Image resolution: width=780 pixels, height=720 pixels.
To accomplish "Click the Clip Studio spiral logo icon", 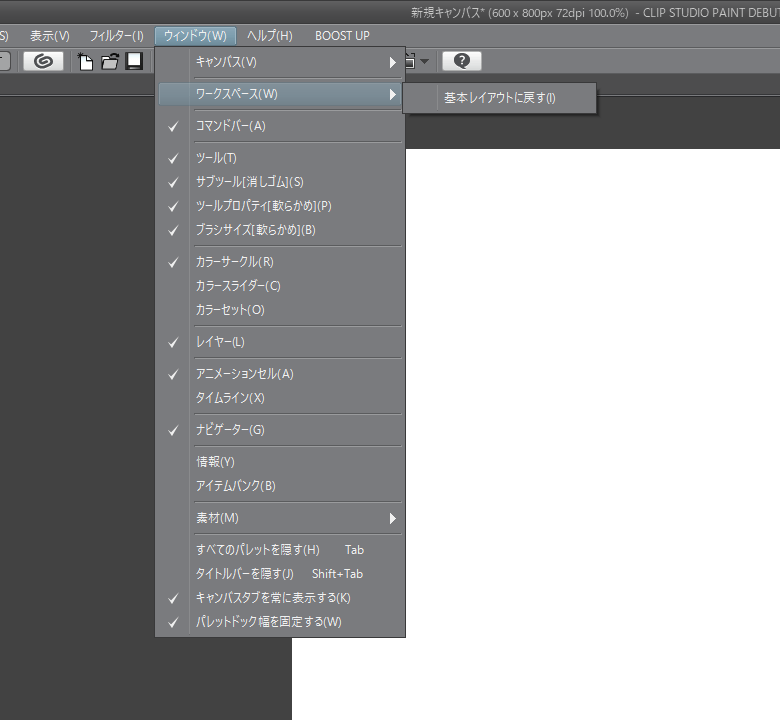I will 43,61.
